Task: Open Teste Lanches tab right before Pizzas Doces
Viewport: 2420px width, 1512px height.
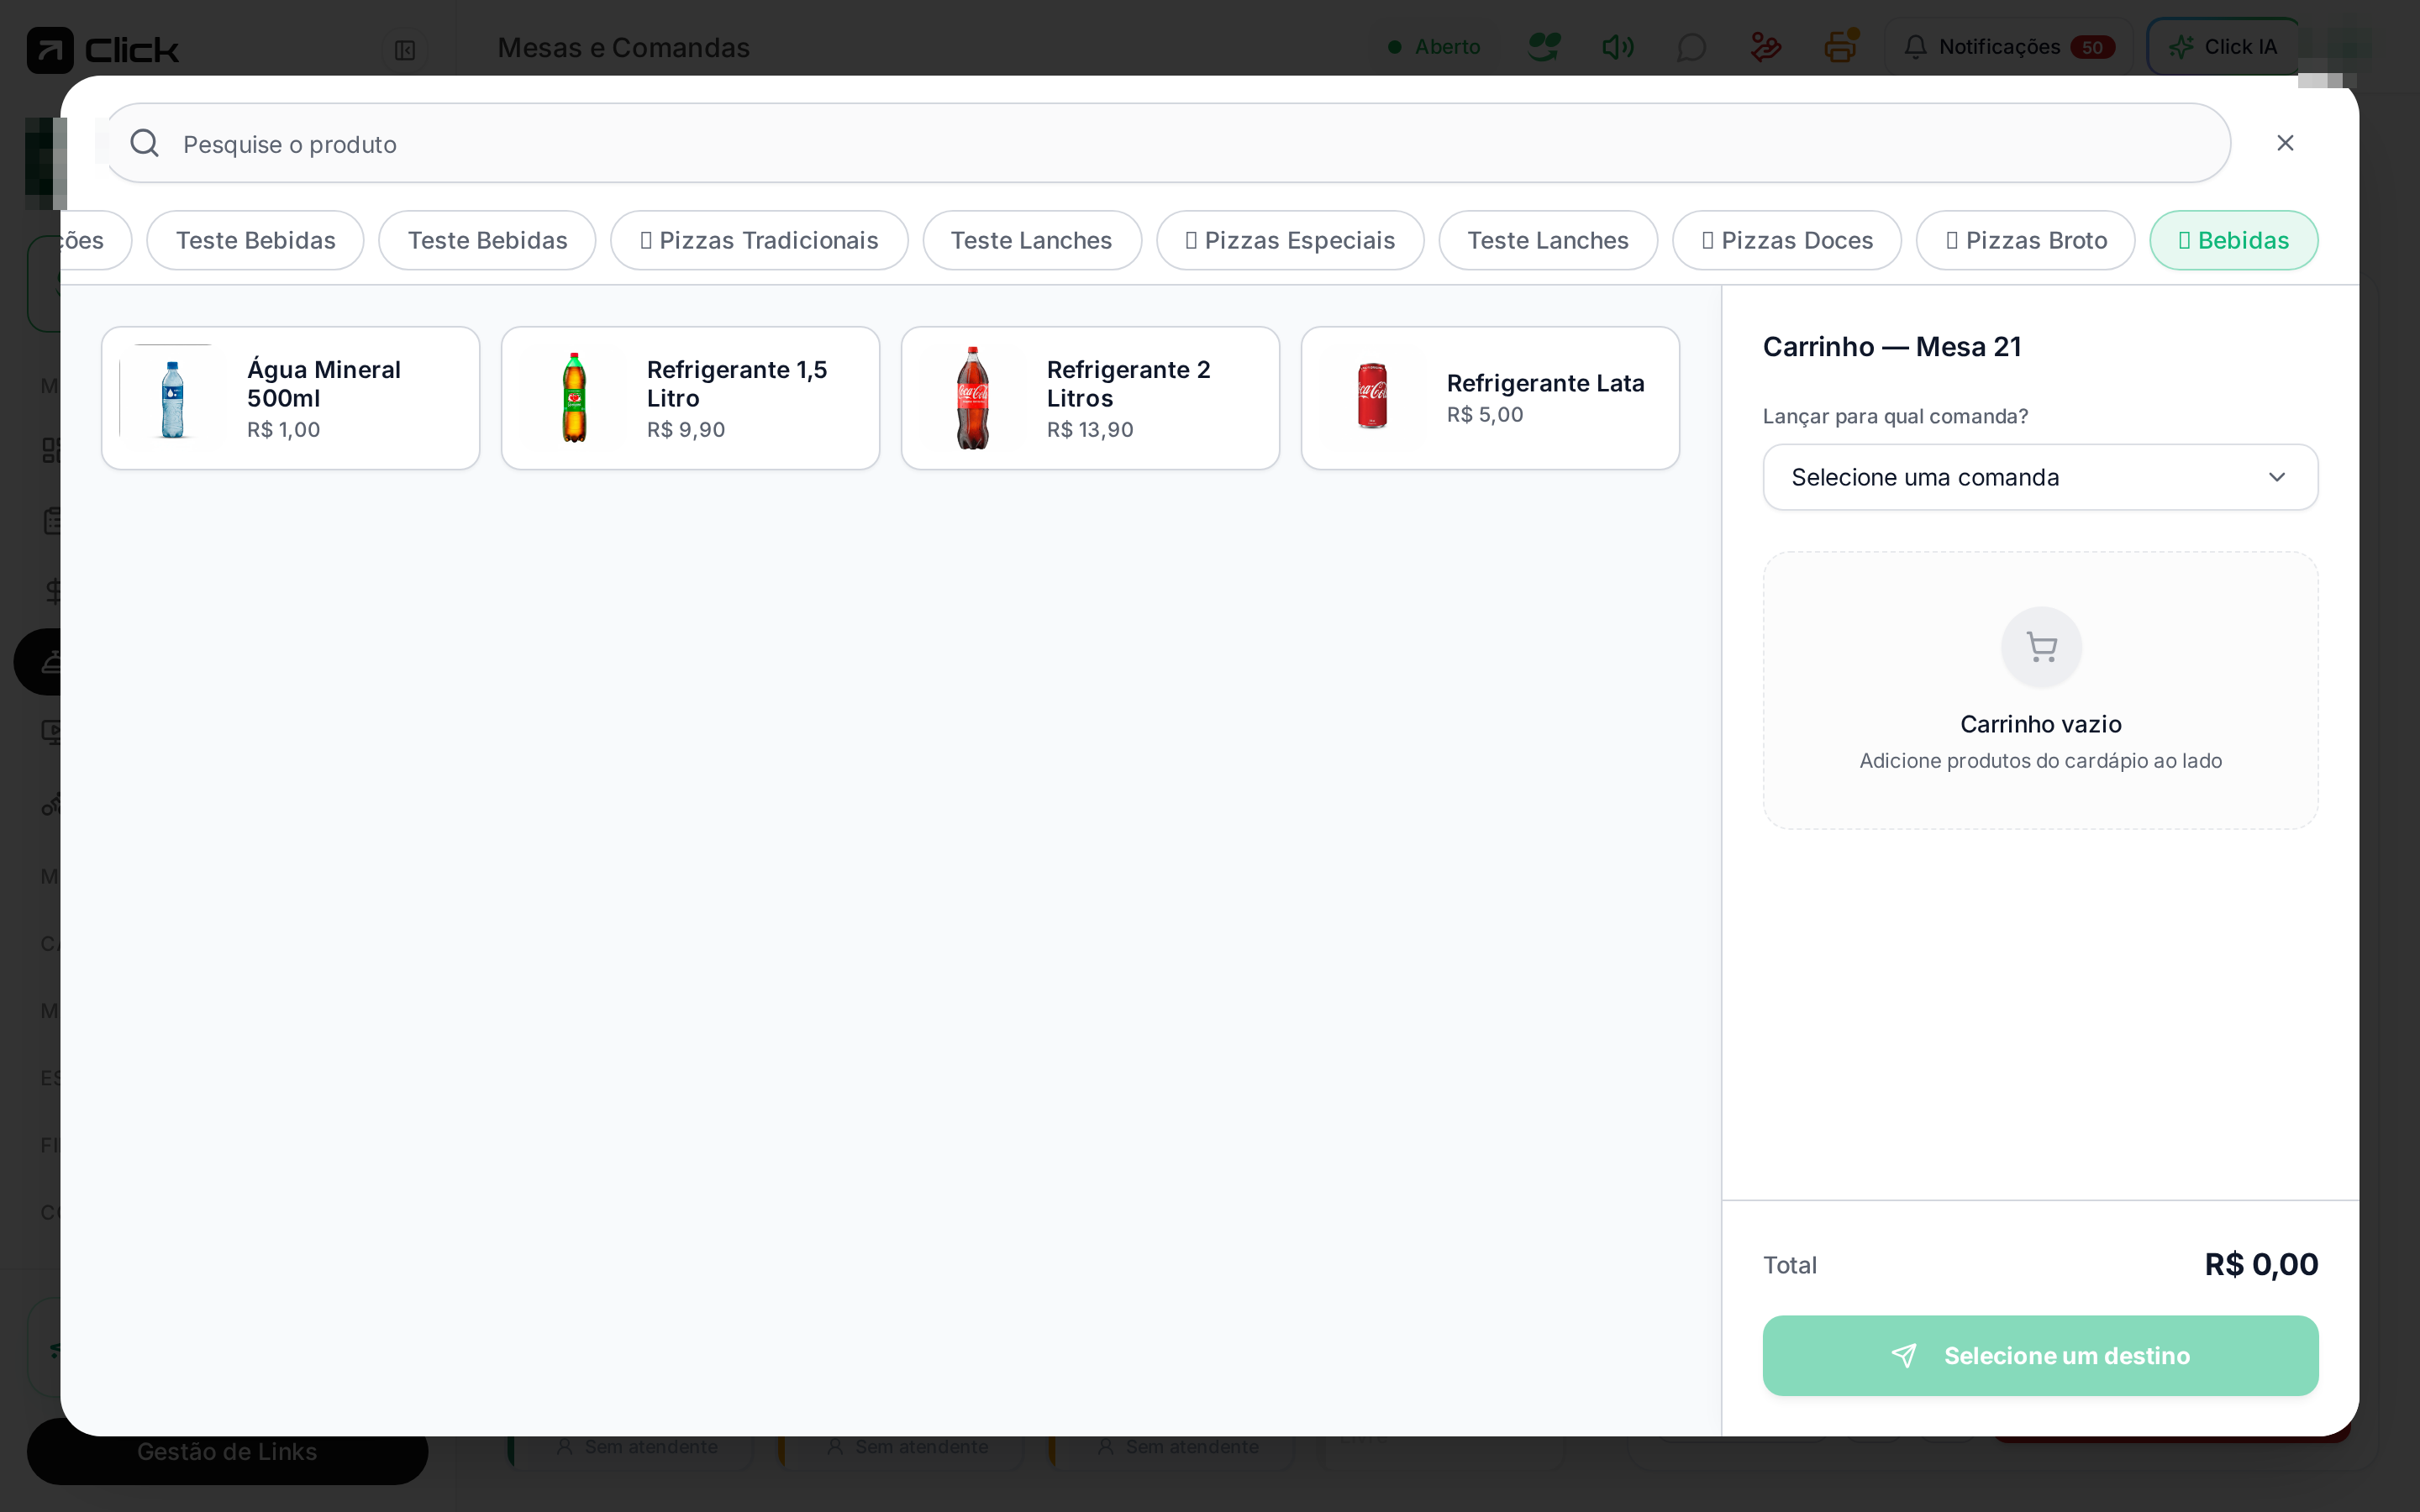Action: [x=1548, y=240]
